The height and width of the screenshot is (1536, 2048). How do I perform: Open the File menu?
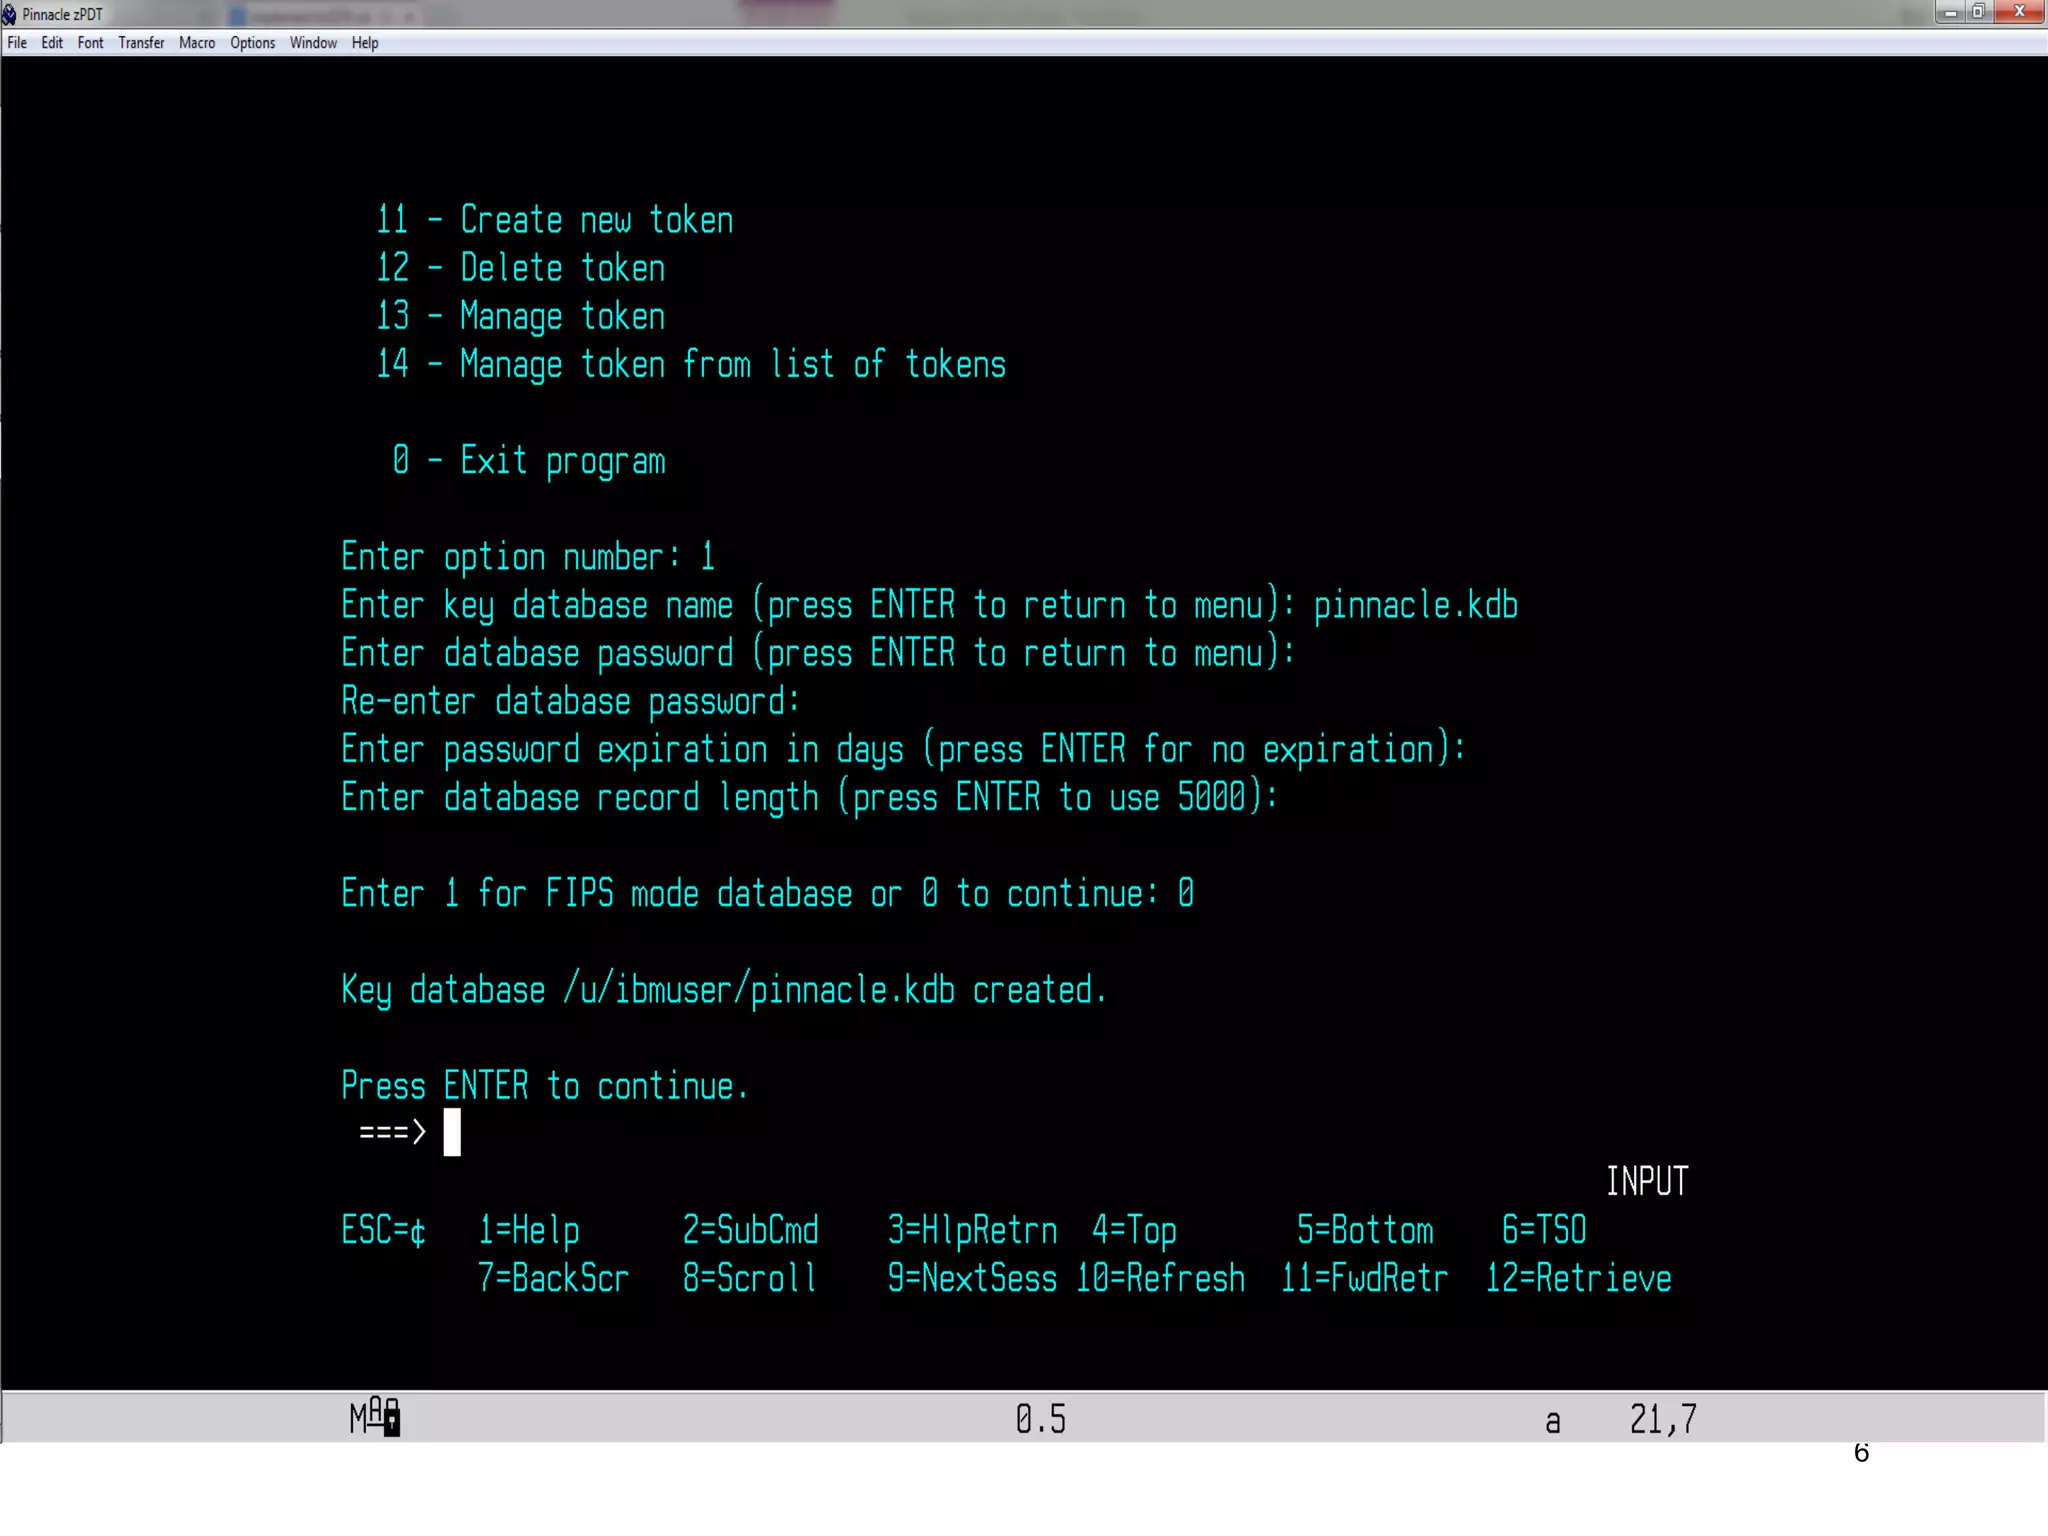click(17, 43)
